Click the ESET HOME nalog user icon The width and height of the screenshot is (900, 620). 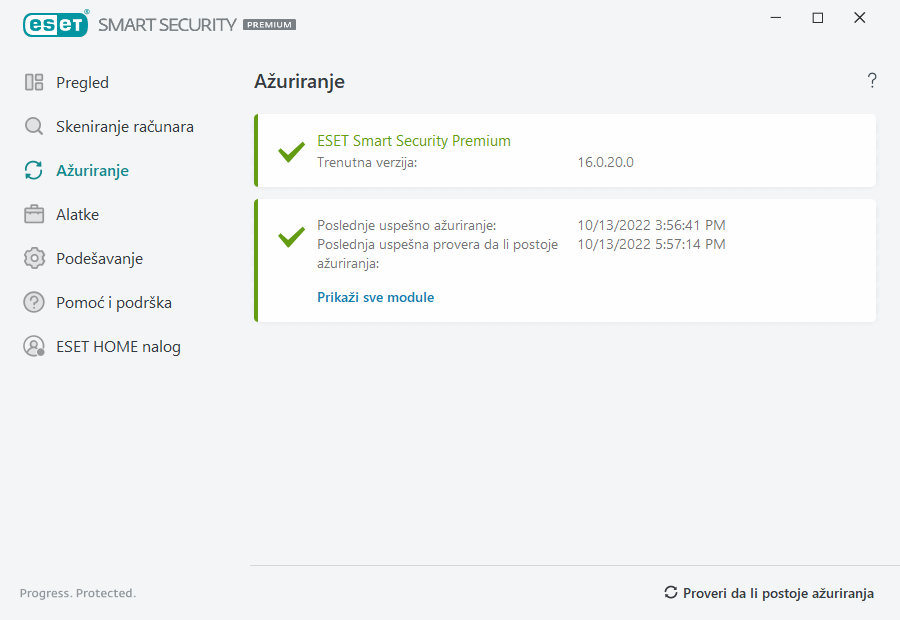click(34, 347)
